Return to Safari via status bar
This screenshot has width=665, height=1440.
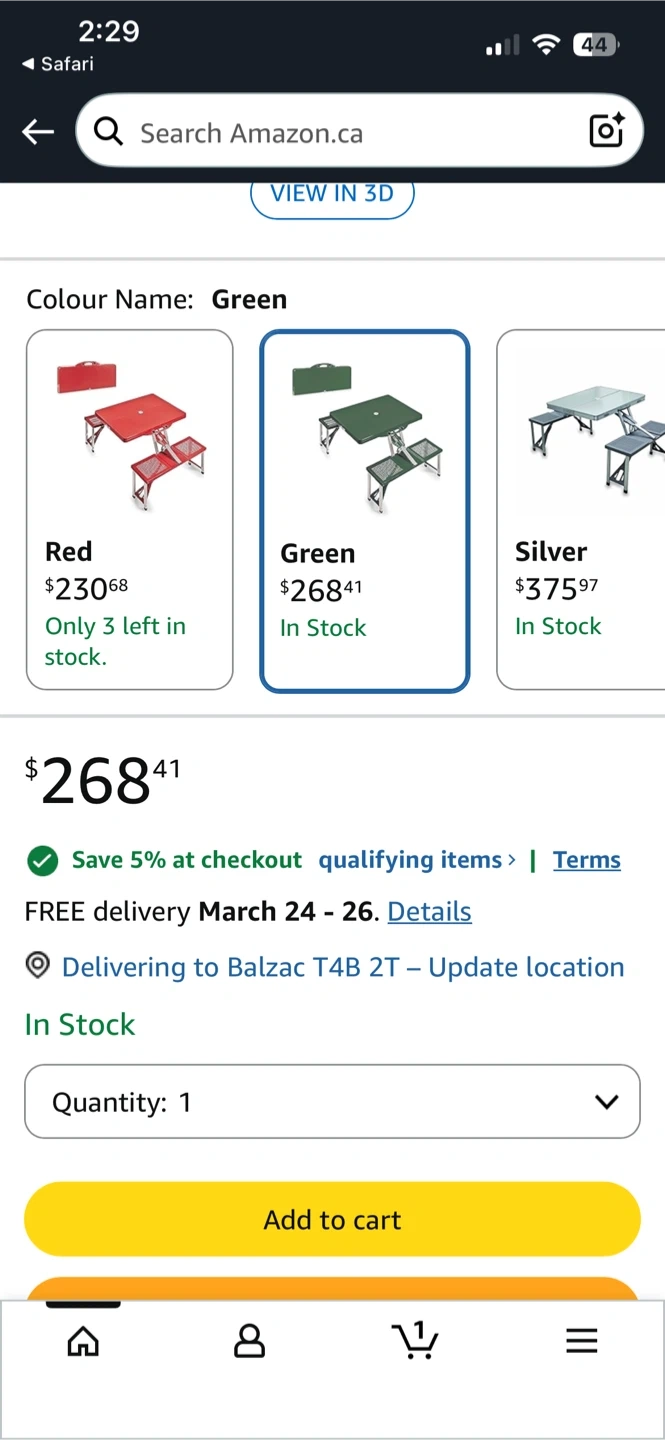pyautogui.click(x=58, y=64)
